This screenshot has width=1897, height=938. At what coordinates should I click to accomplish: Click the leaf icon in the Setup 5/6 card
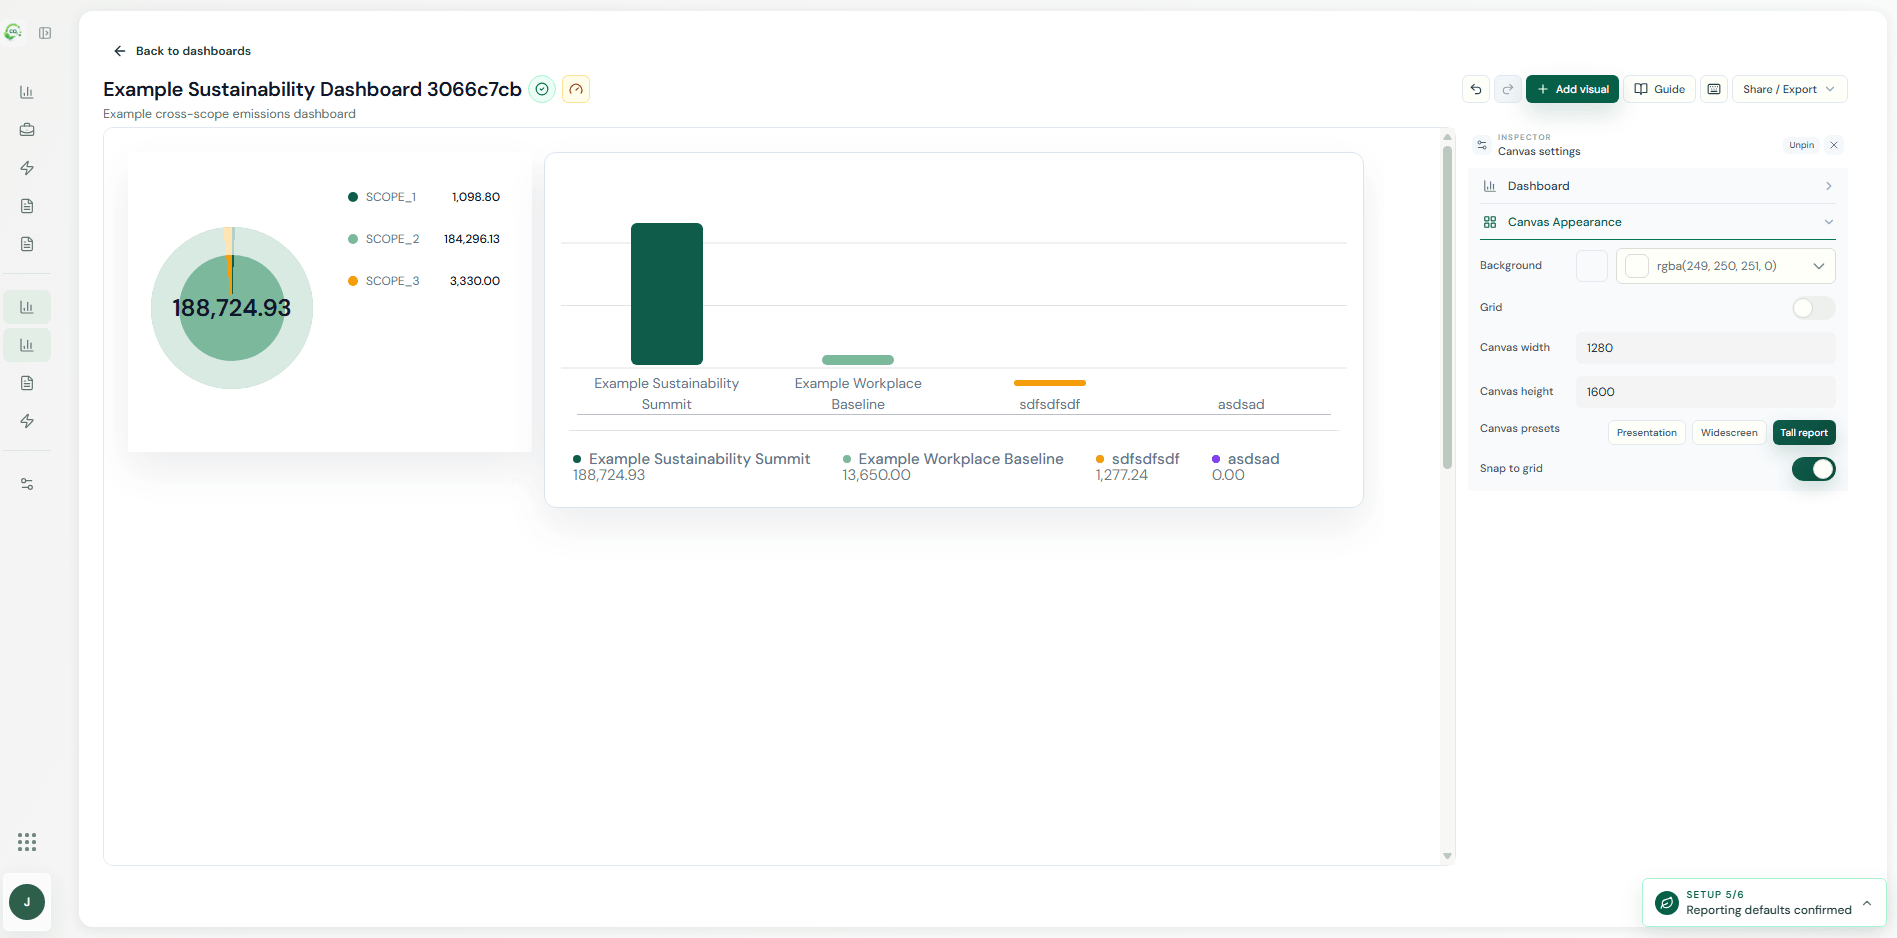click(x=1667, y=903)
